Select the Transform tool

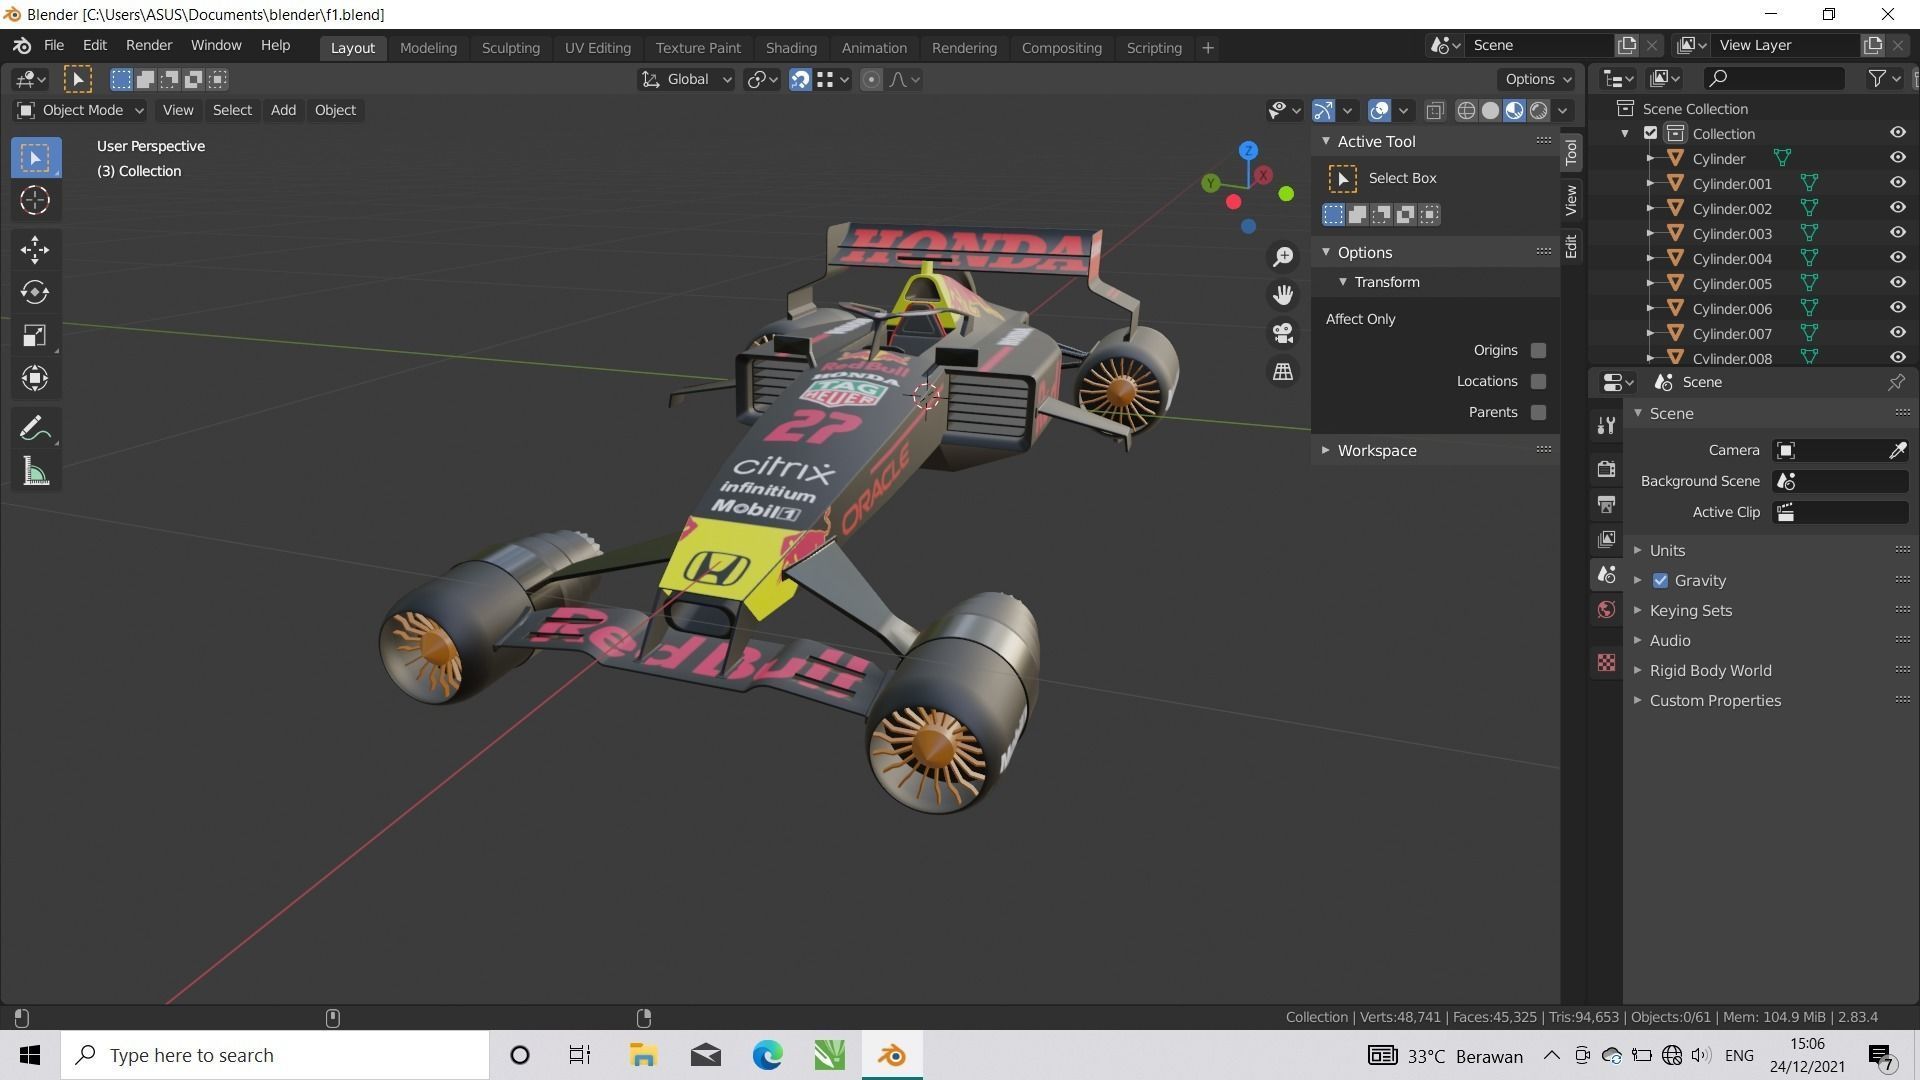(x=35, y=378)
